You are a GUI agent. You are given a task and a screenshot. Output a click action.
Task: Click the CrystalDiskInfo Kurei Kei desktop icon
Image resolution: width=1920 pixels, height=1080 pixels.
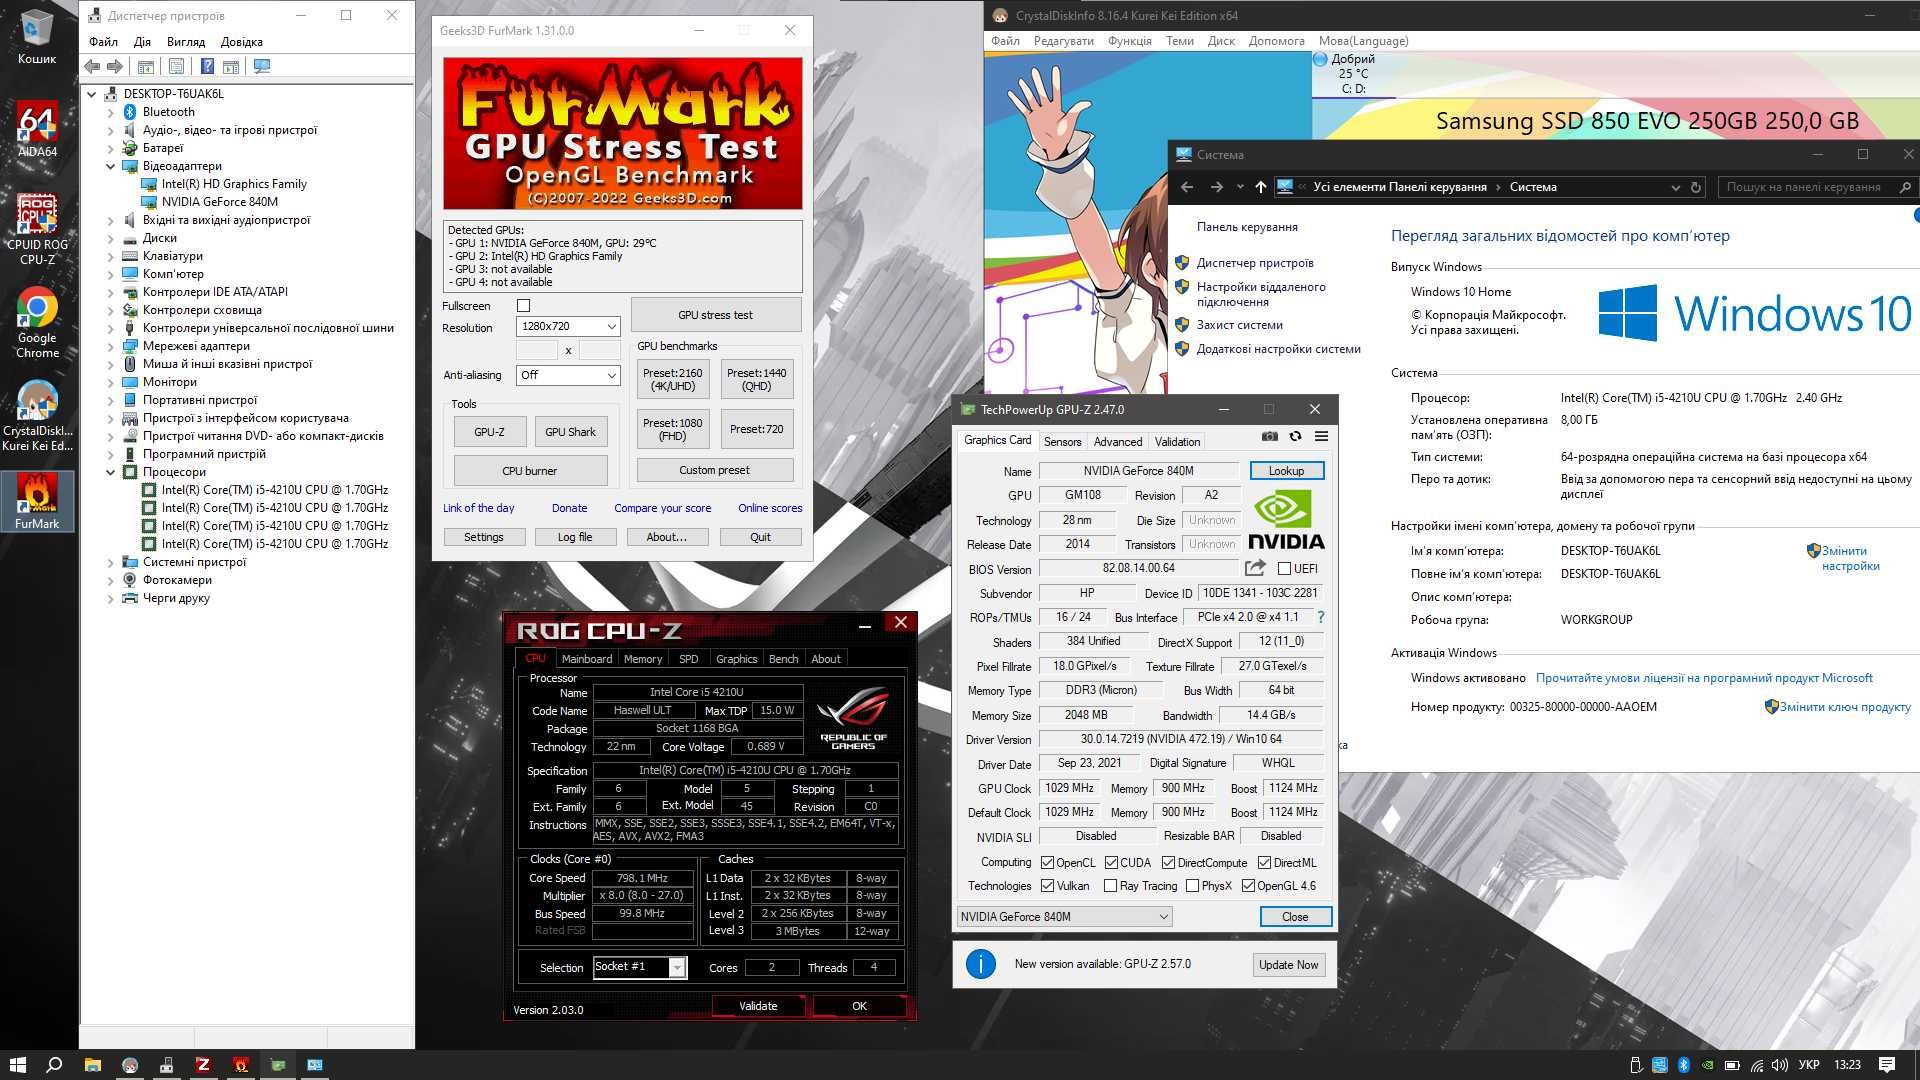37,416
